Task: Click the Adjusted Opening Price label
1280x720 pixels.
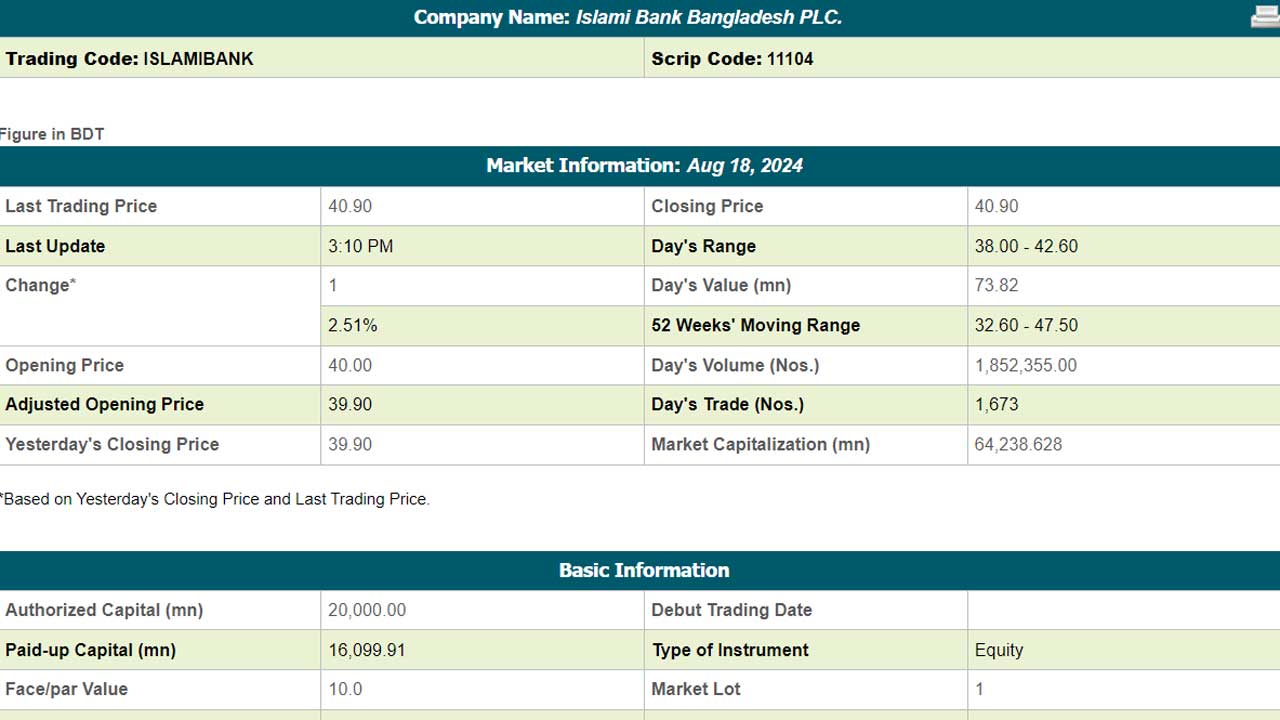Action: (x=105, y=404)
